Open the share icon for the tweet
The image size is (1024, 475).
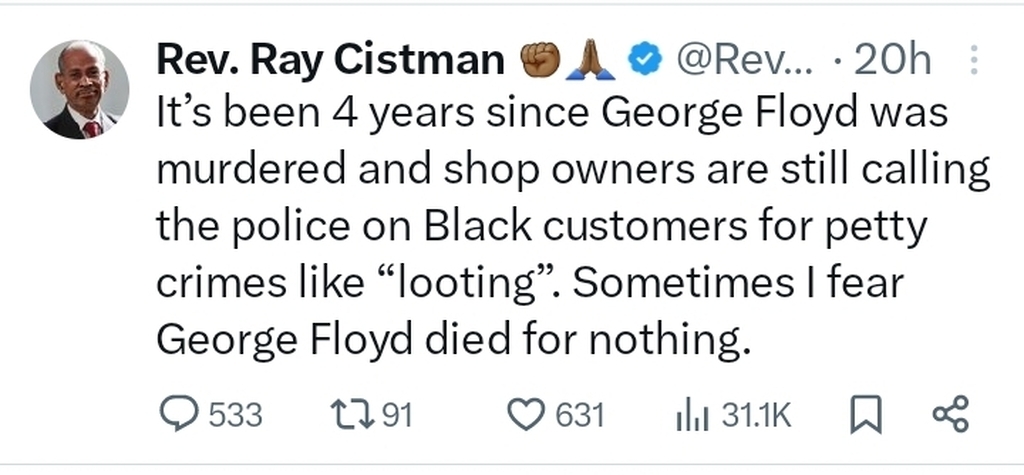point(949,415)
